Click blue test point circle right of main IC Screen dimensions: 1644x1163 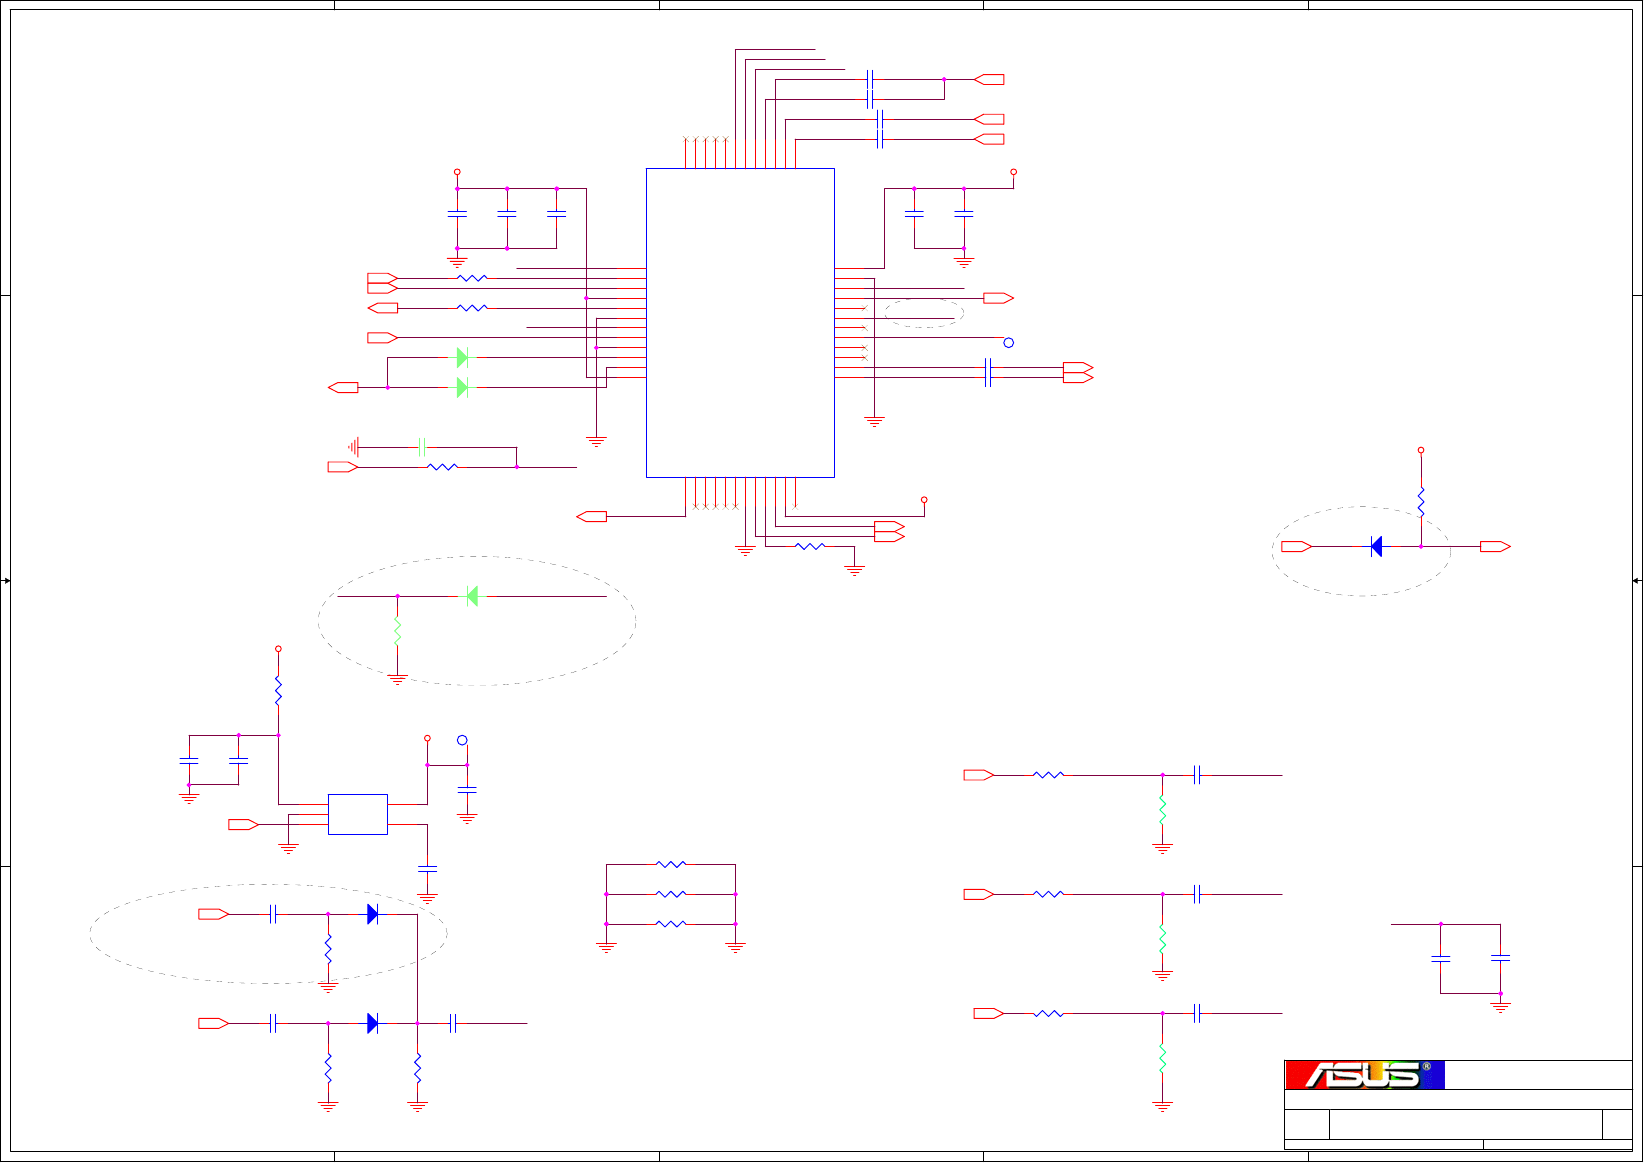coord(1009,343)
